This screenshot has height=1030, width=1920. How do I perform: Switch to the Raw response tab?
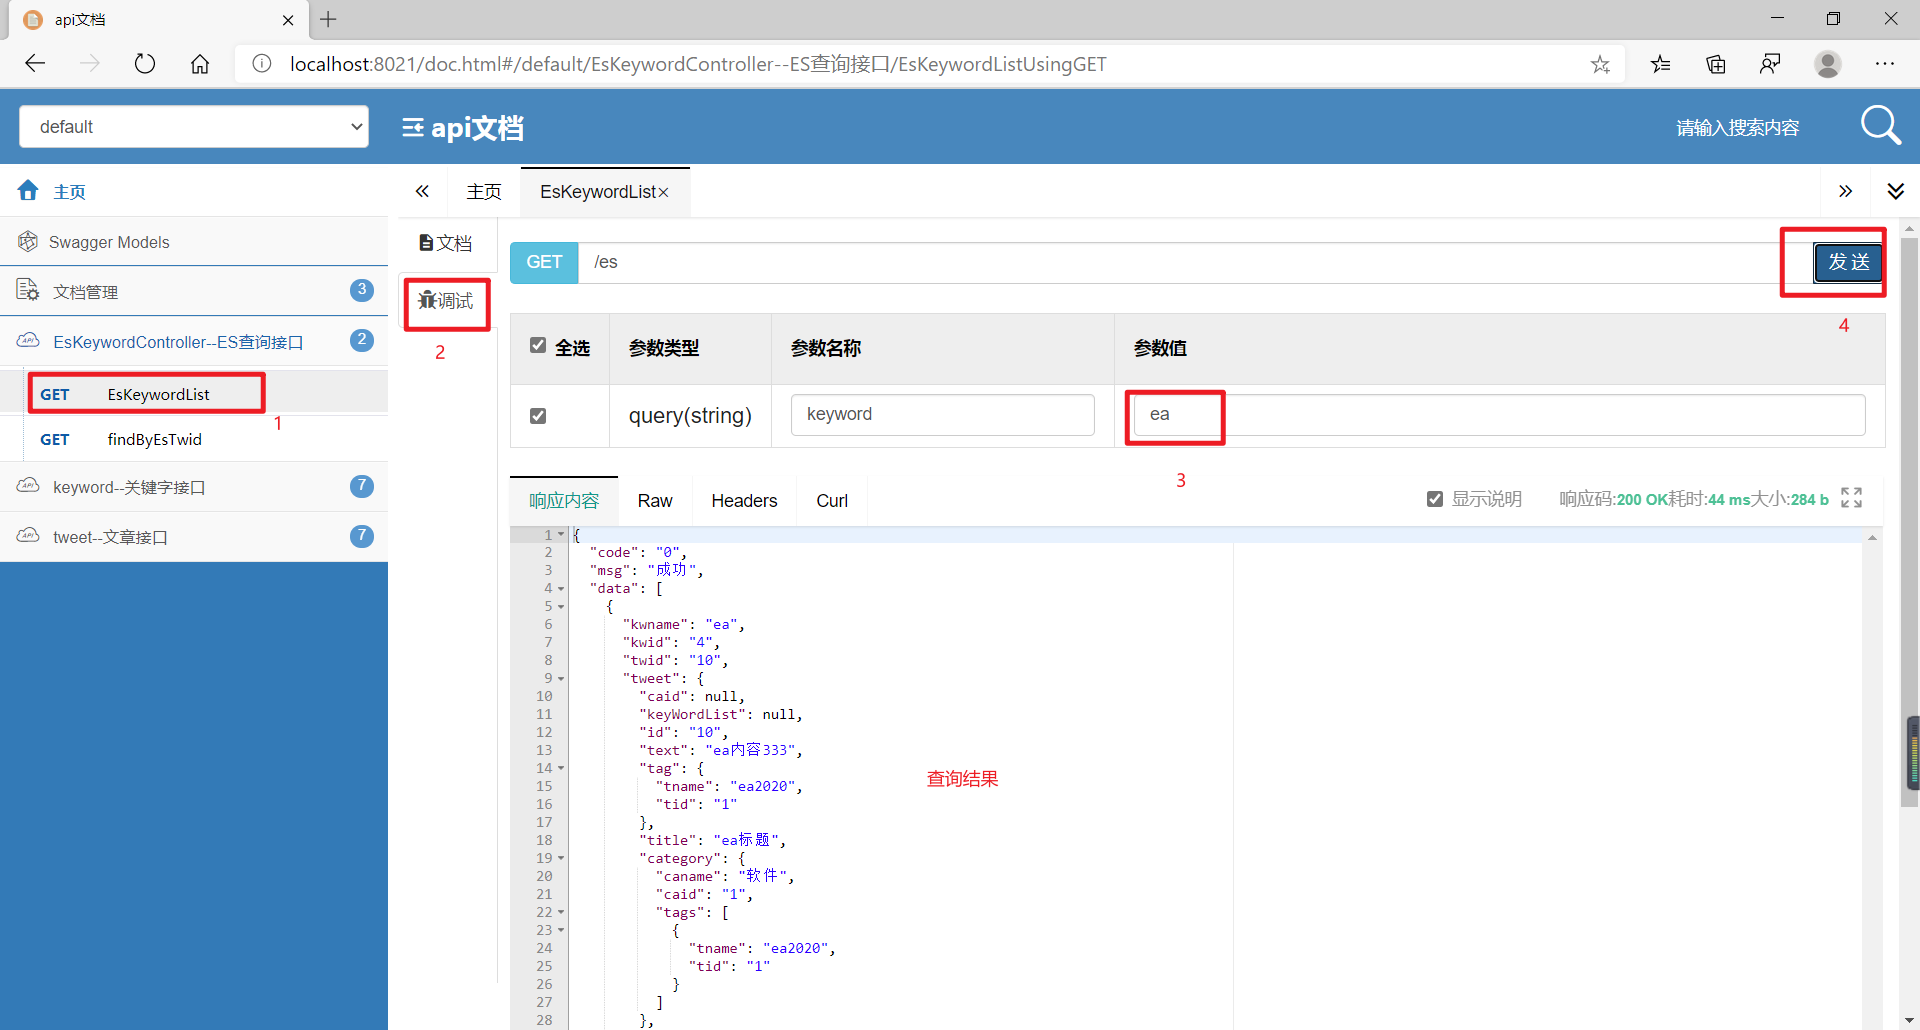tap(655, 500)
